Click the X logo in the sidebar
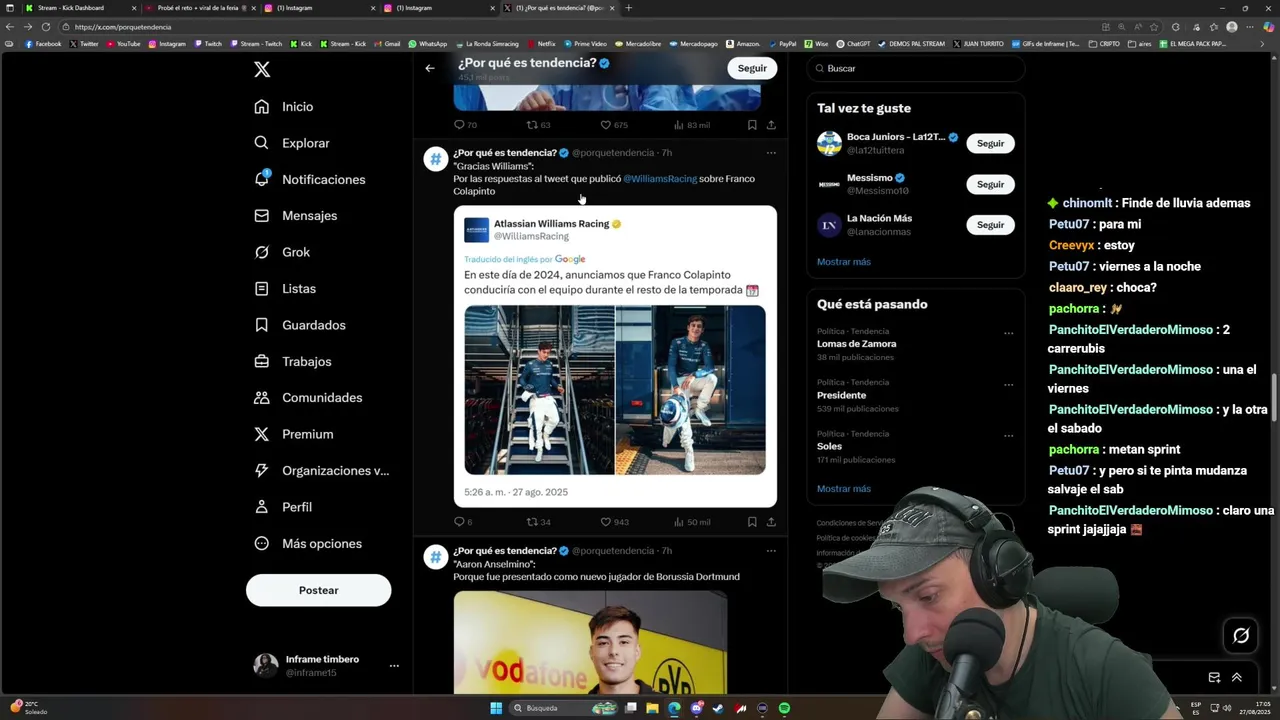The image size is (1280, 720). [x=262, y=69]
